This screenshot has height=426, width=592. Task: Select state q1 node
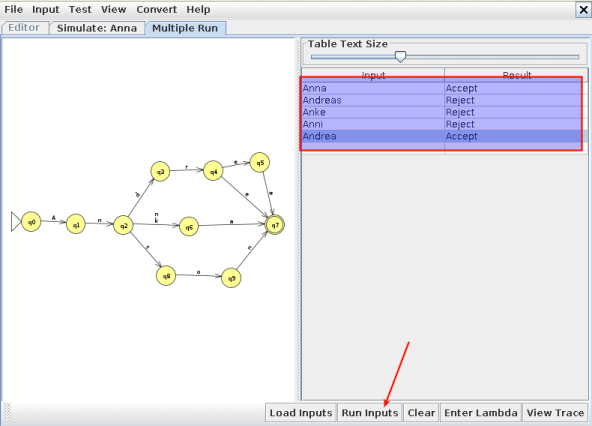[x=76, y=224]
